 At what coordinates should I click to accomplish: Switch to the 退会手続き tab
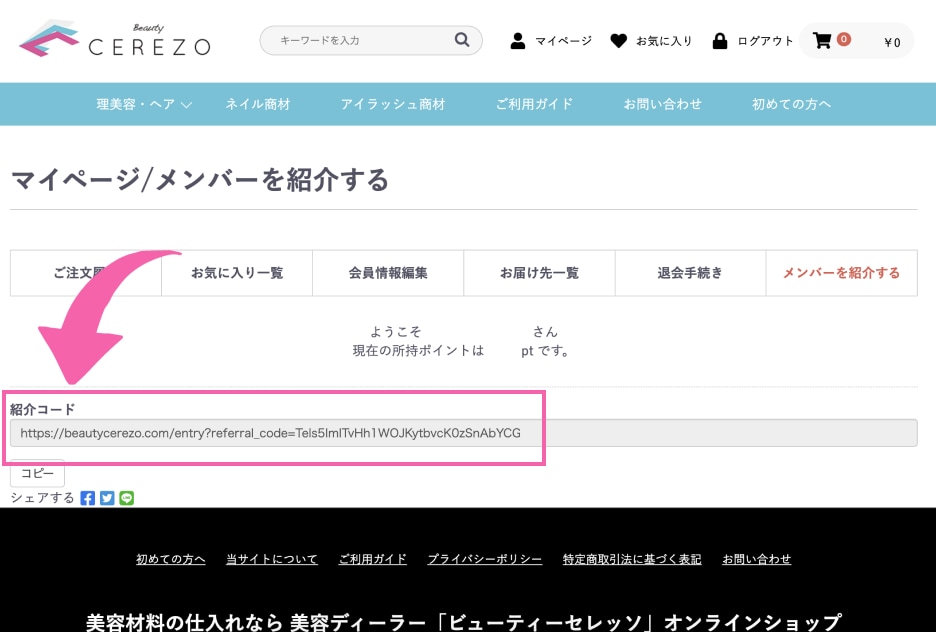(x=690, y=273)
